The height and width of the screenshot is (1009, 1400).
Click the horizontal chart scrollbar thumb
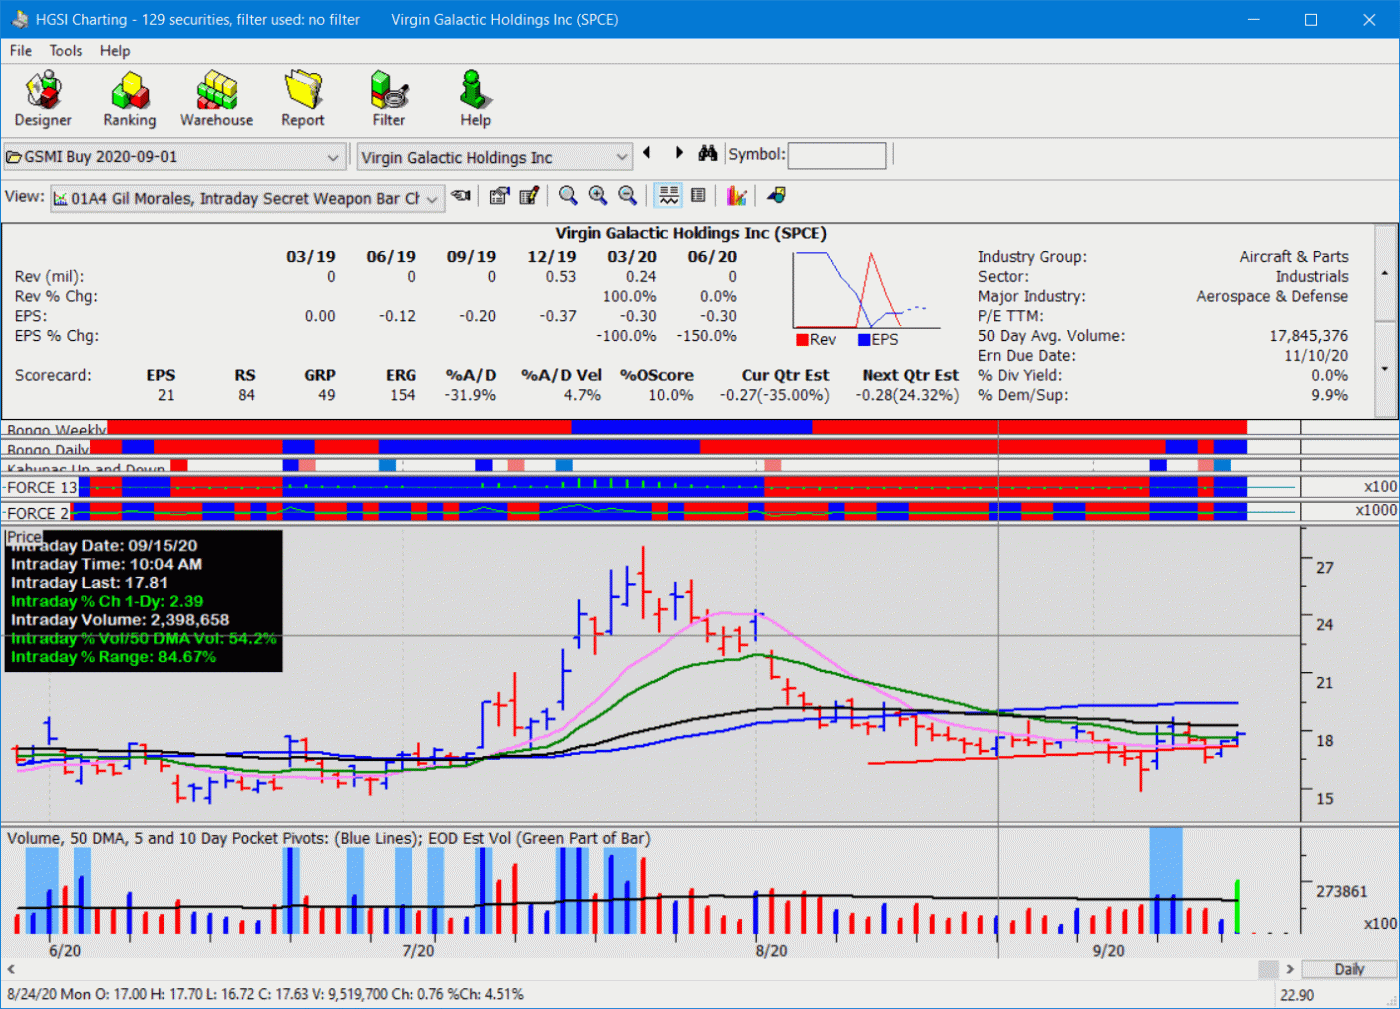coord(1268,969)
